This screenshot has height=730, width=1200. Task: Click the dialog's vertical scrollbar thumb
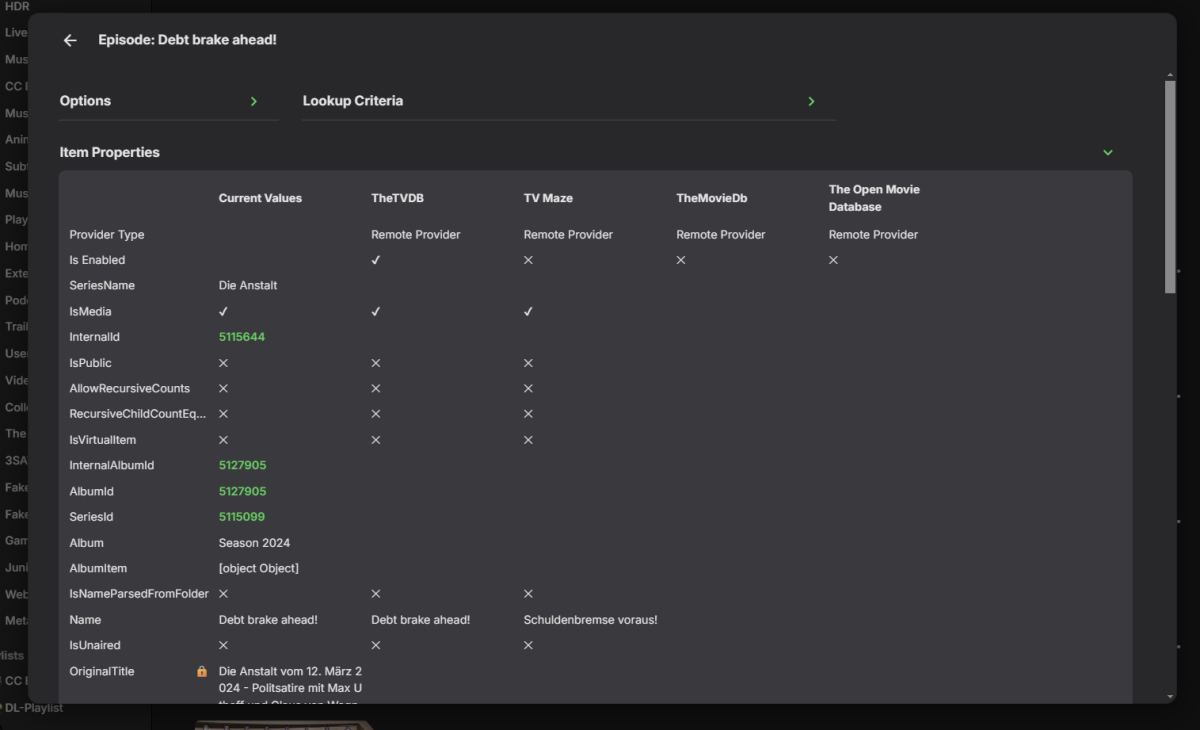tap(1170, 186)
